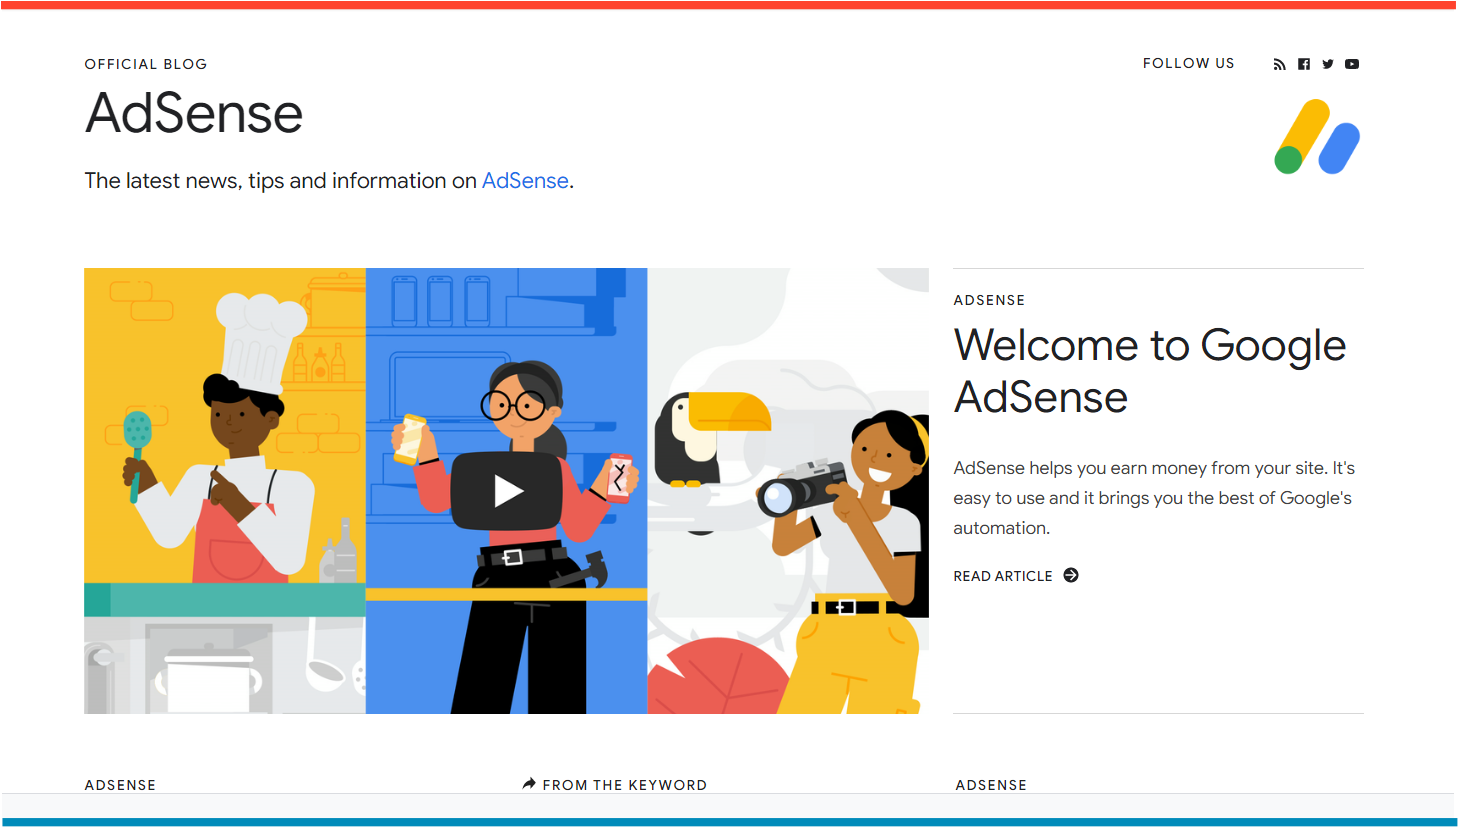Screen dimensions: 1458x827
Task: Open the YouTube follow icon
Action: 1352,64
